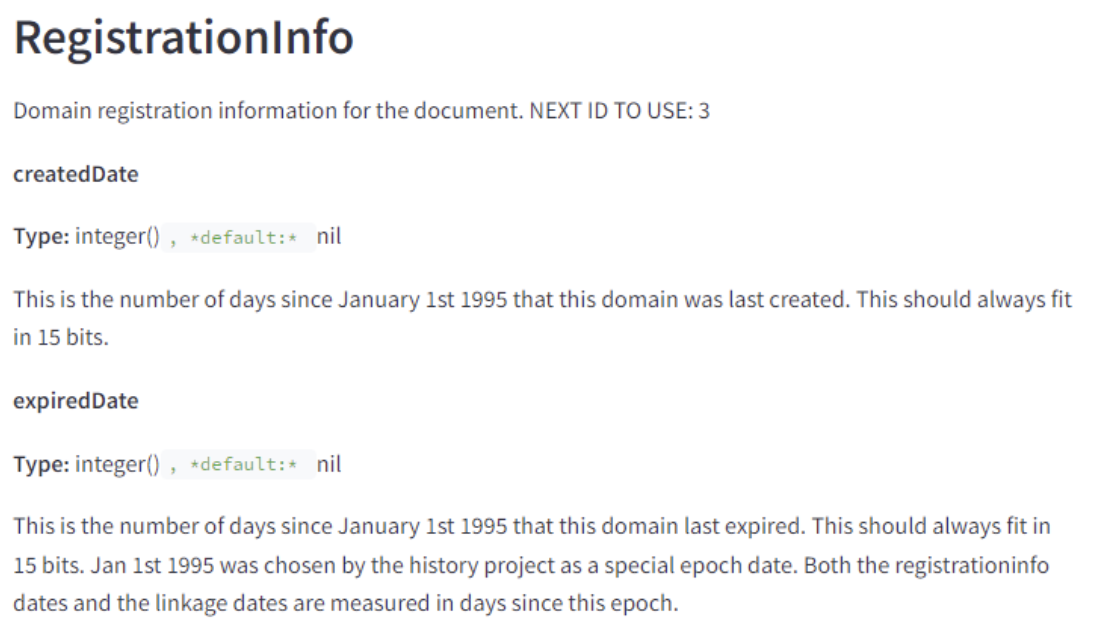Click the 'in 15 bits.' line under createdDate
The image size is (1094, 636).
click(60, 337)
